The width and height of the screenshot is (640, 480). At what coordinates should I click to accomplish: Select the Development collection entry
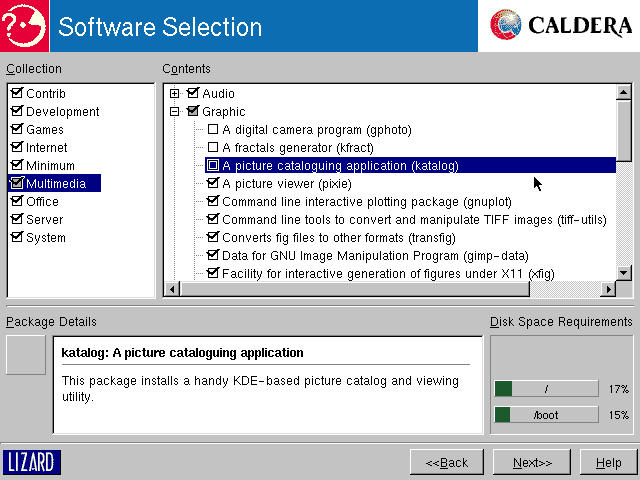click(62, 112)
